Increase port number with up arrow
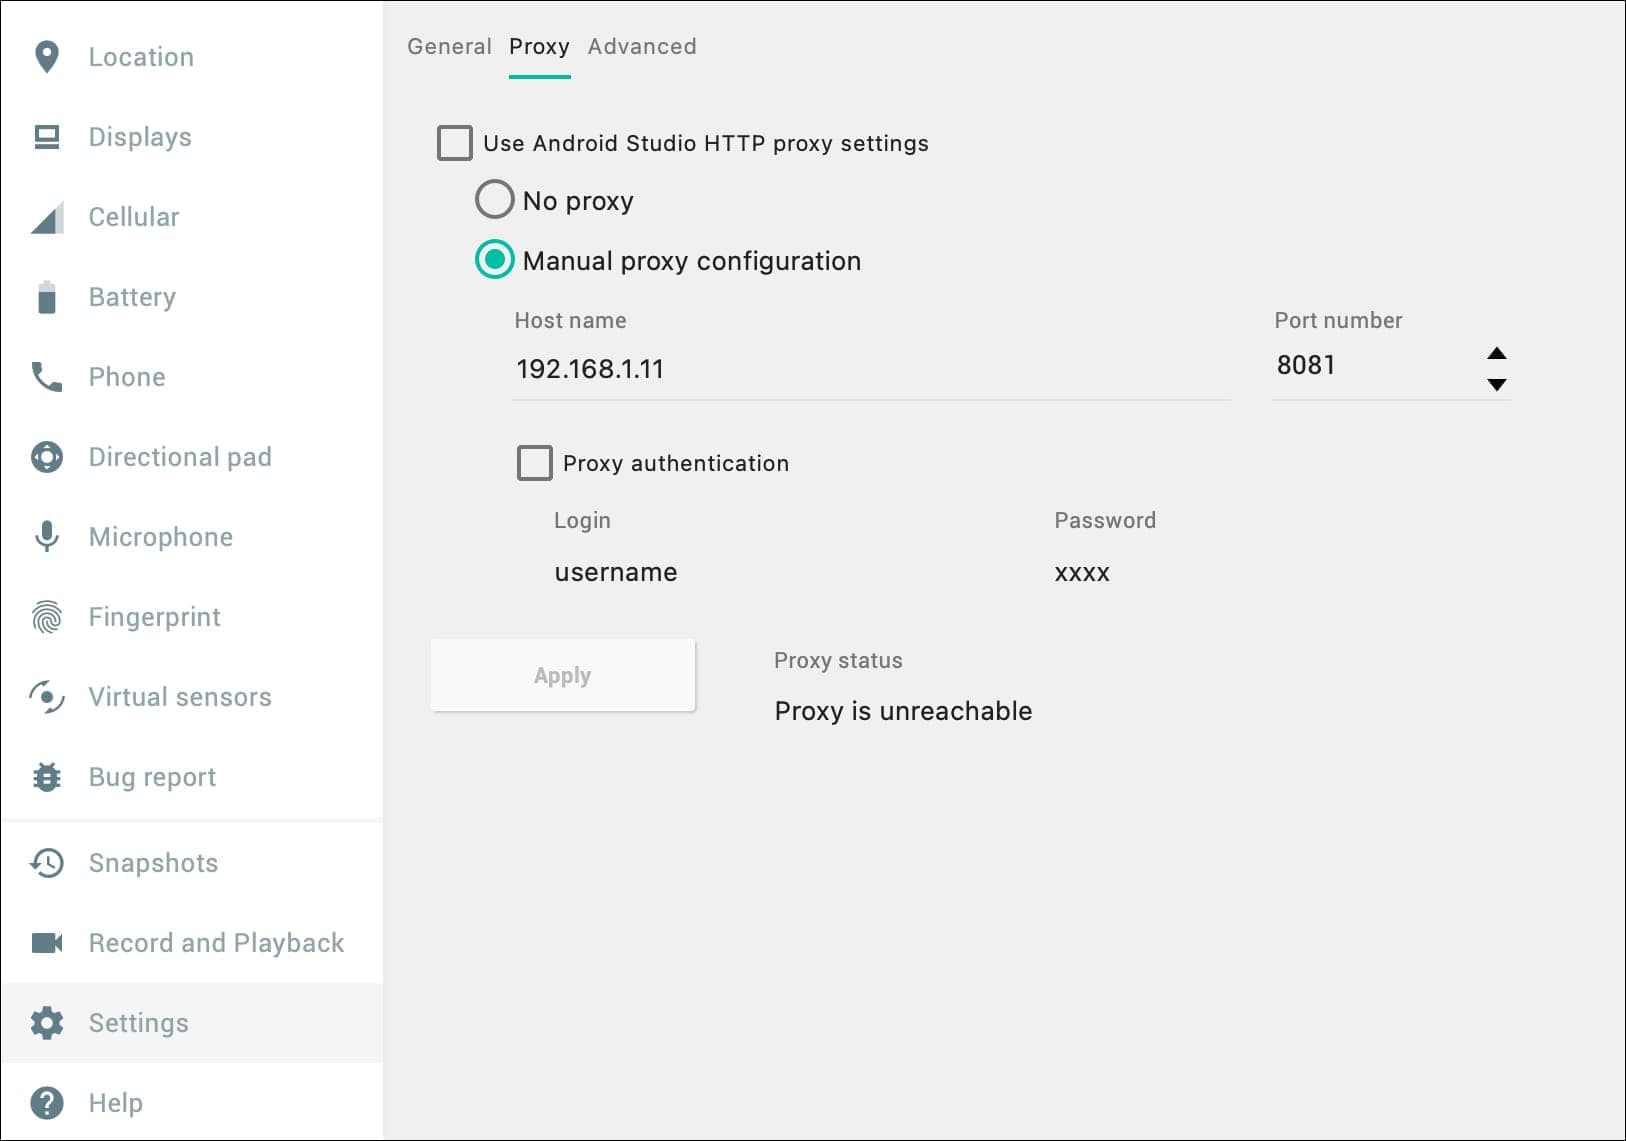Image resolution: width=1626 pixels, height=1141 pixels. [1496, 353]
